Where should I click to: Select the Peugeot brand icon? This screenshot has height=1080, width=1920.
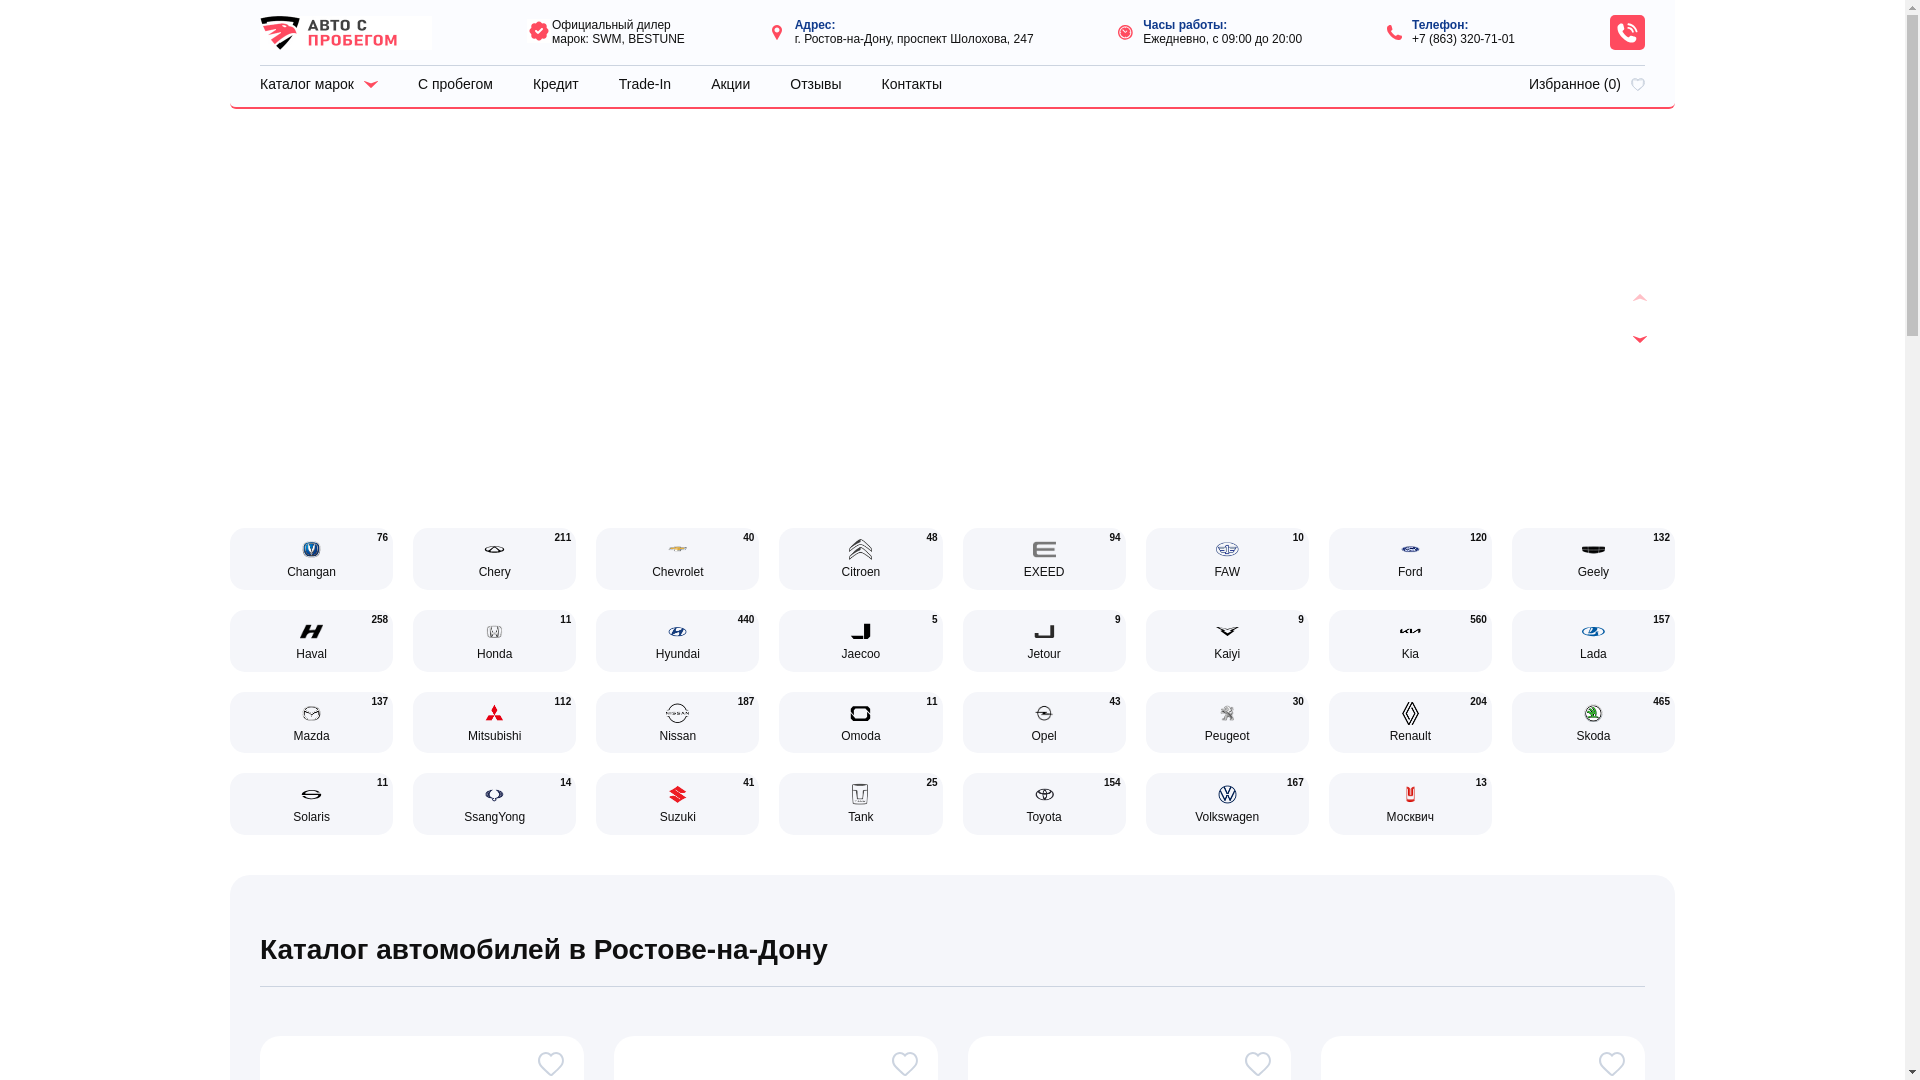[1227, 713]
